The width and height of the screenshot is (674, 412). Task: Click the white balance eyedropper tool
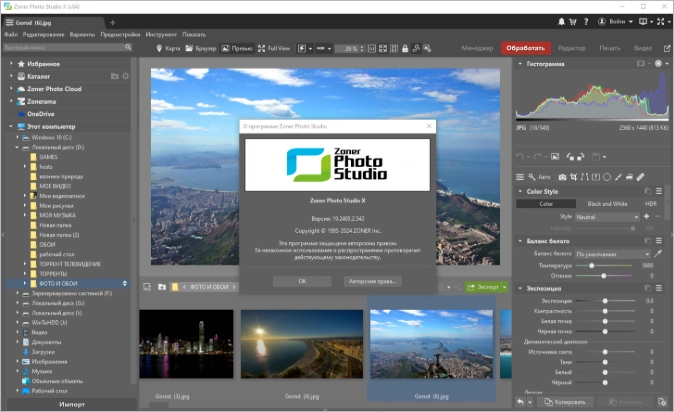[x=658, y=253]
